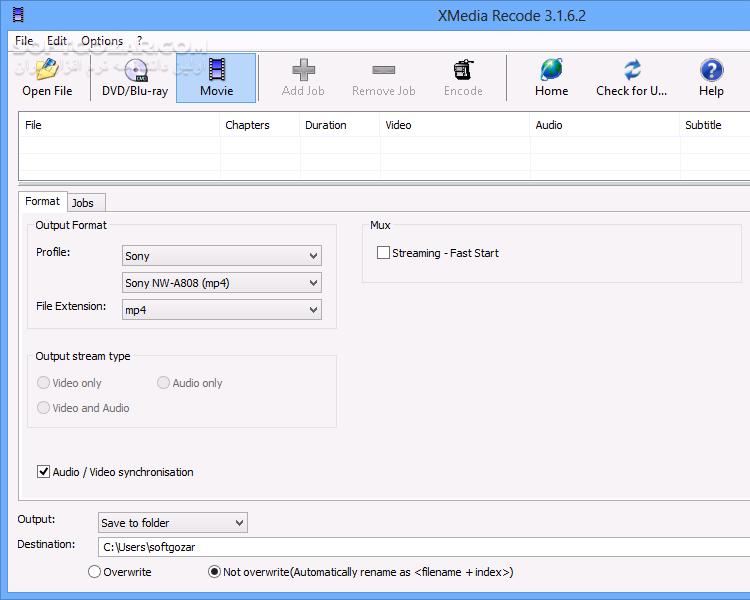This screenshot has height=600, width=750.
Task: Select the Overwrite radio option
Action: (94, 572)
